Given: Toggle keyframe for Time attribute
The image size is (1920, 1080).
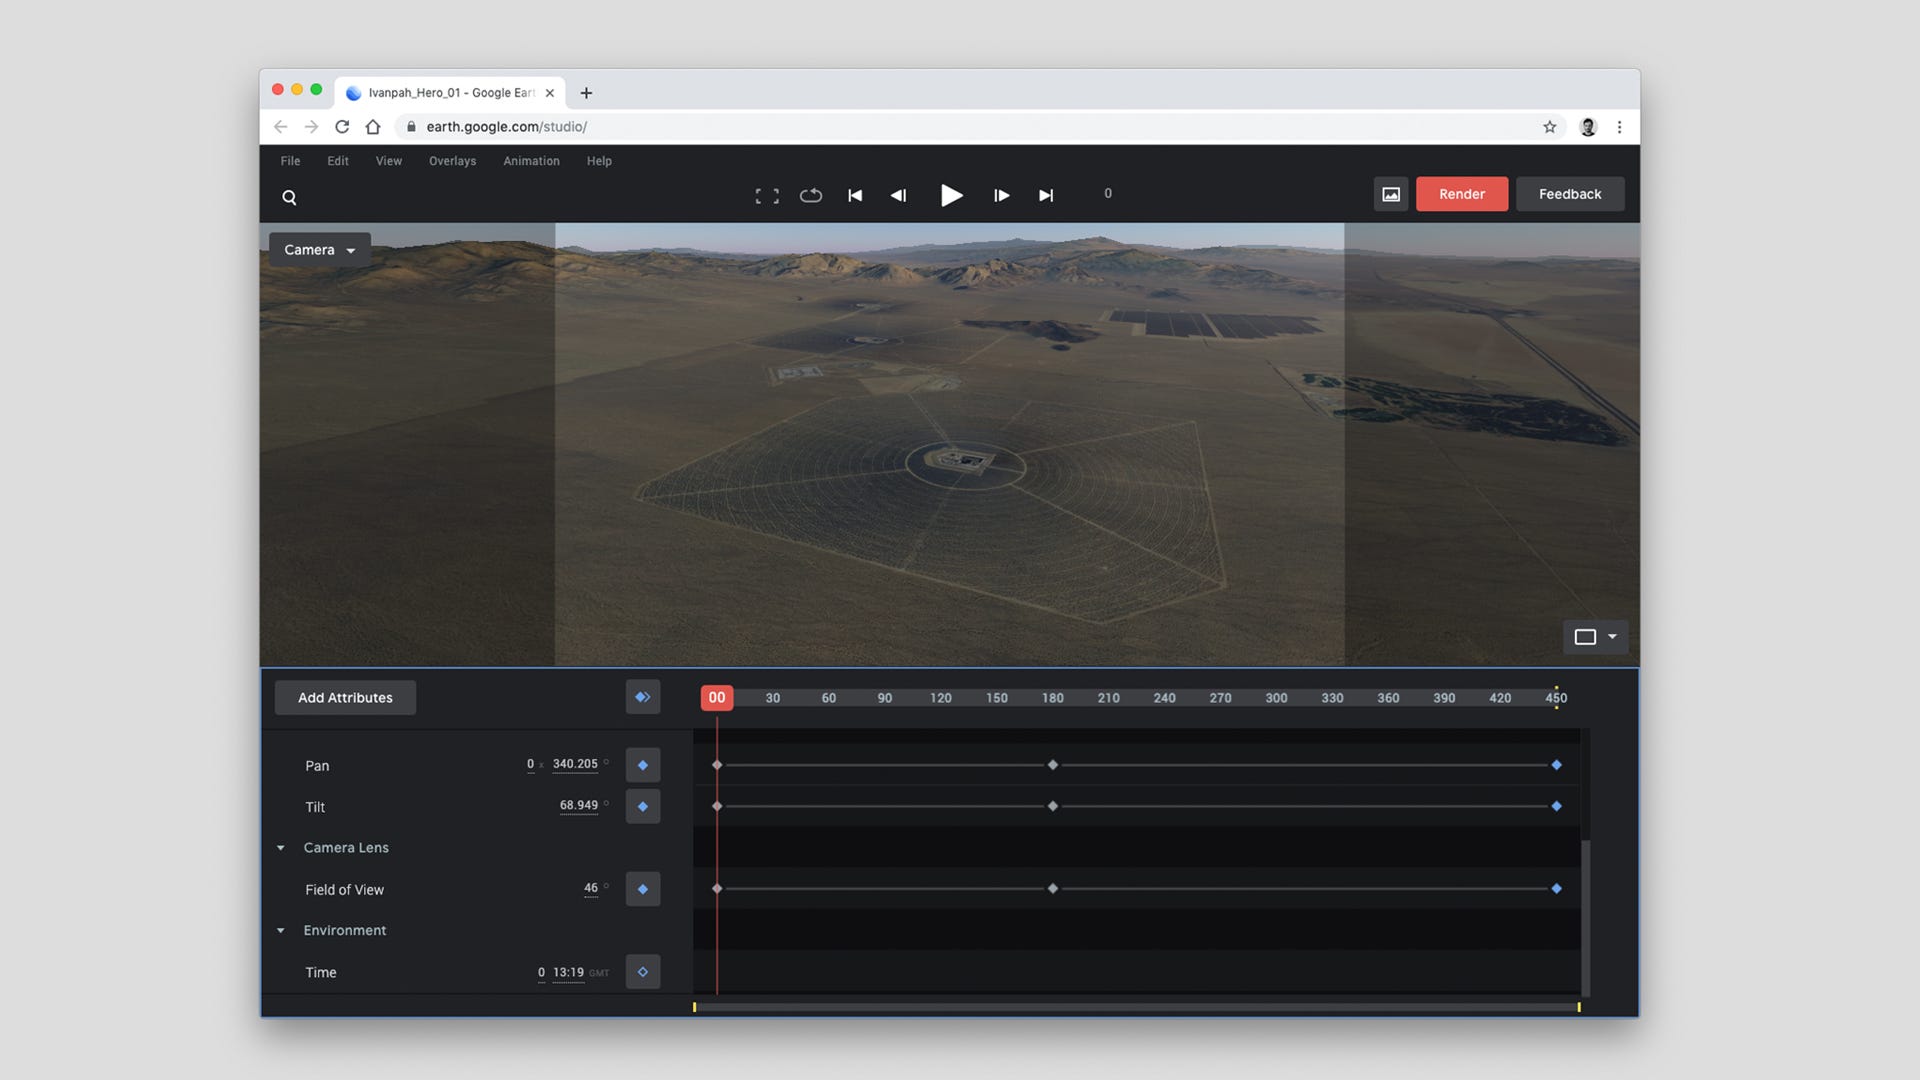Looking at the screenshot, I should coord(643,972).
